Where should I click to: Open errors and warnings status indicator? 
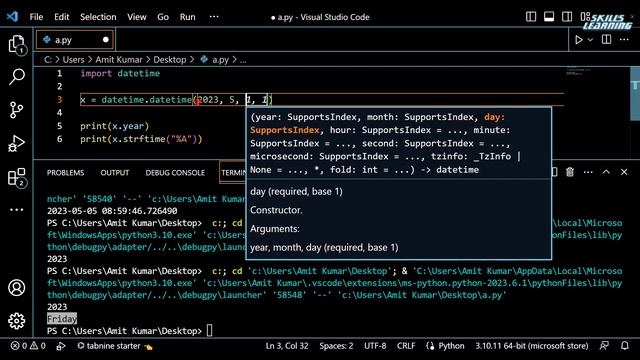point(28,346)
